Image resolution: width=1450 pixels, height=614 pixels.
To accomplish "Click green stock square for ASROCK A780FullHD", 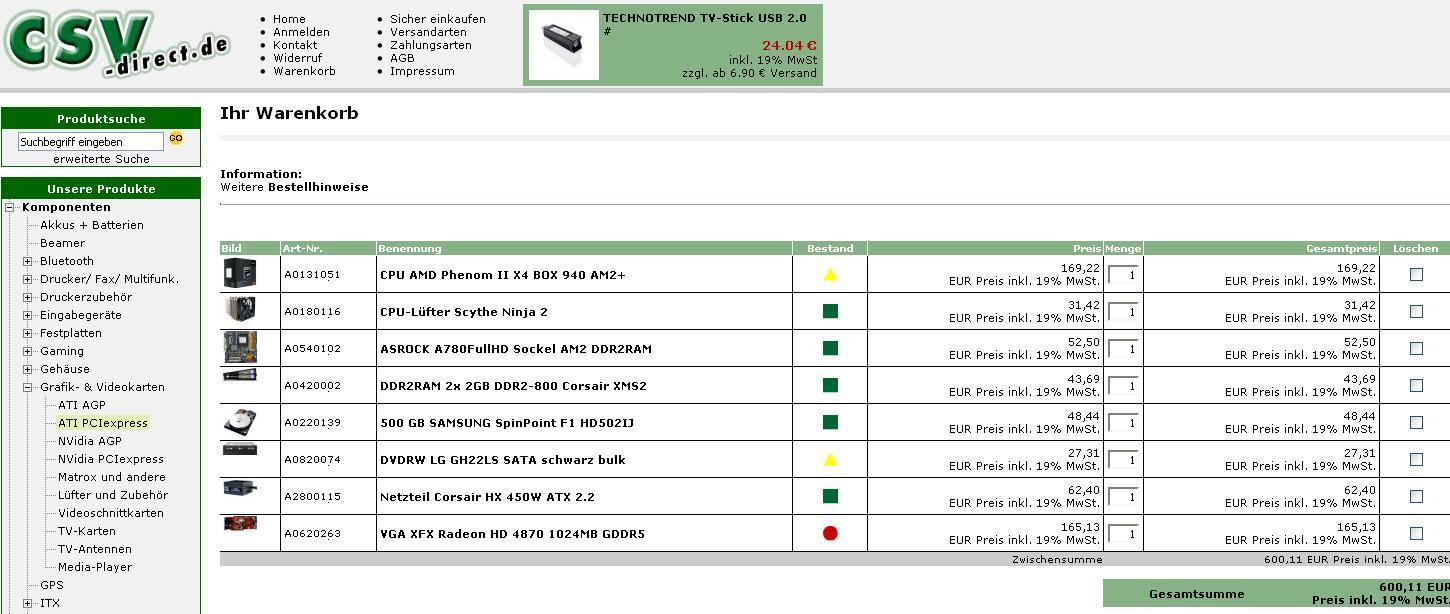I will click(x=830, y=348).
